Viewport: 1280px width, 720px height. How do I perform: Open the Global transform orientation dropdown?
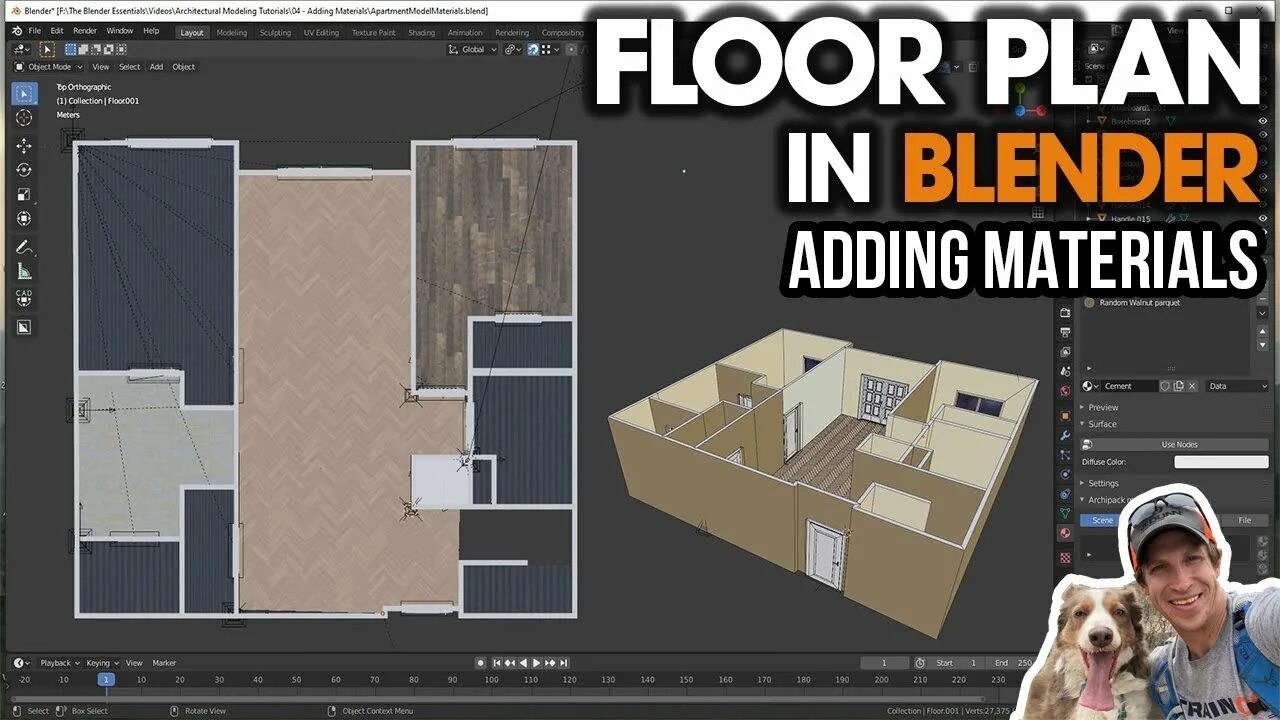(x=472, y=49)
